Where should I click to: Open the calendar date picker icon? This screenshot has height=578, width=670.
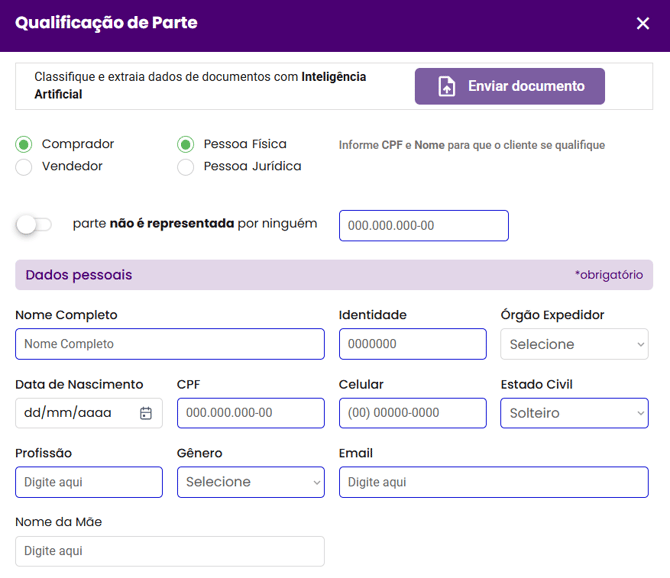pyautogui.click(x=146, y=413)
